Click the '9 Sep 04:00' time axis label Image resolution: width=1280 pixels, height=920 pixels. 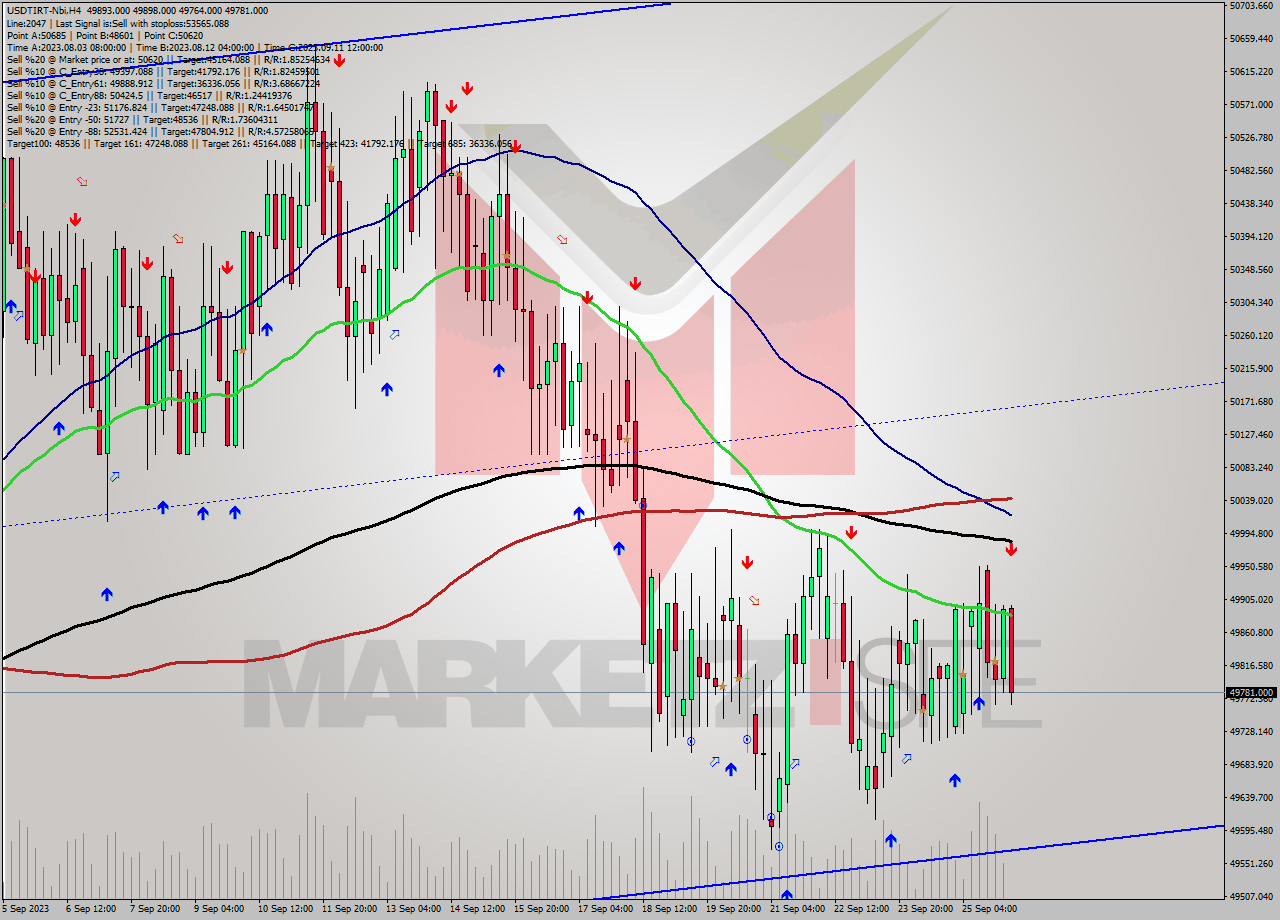220,909
